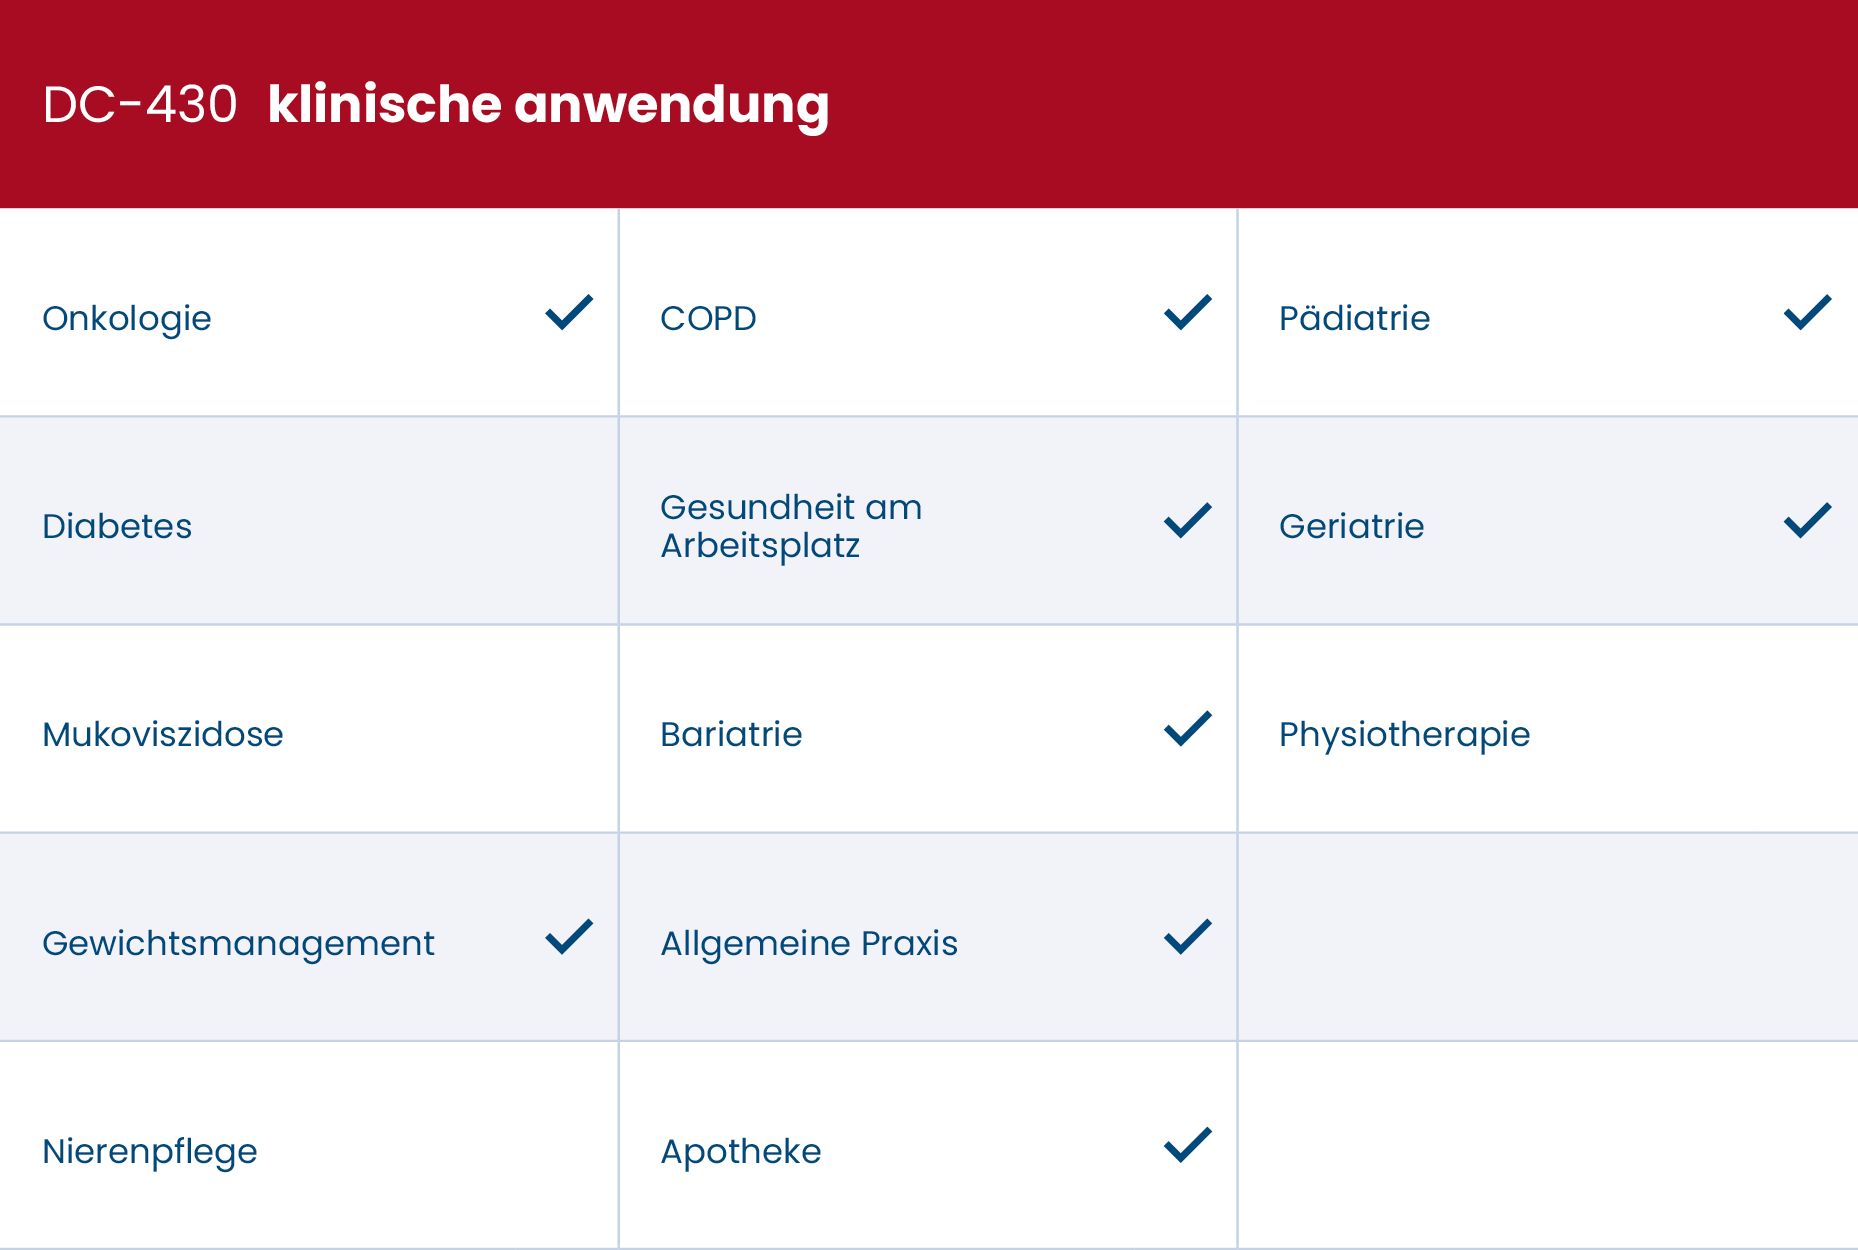
Task: Click the 'klinische anwendung' heading
Action: tap(548, 104)
